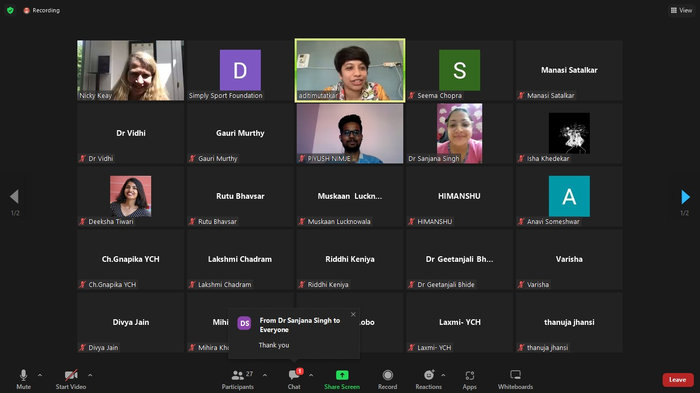Click muted mic icon beside Riddhi Keniya label
The image size is (700, 393).
(x=302, y=284)
